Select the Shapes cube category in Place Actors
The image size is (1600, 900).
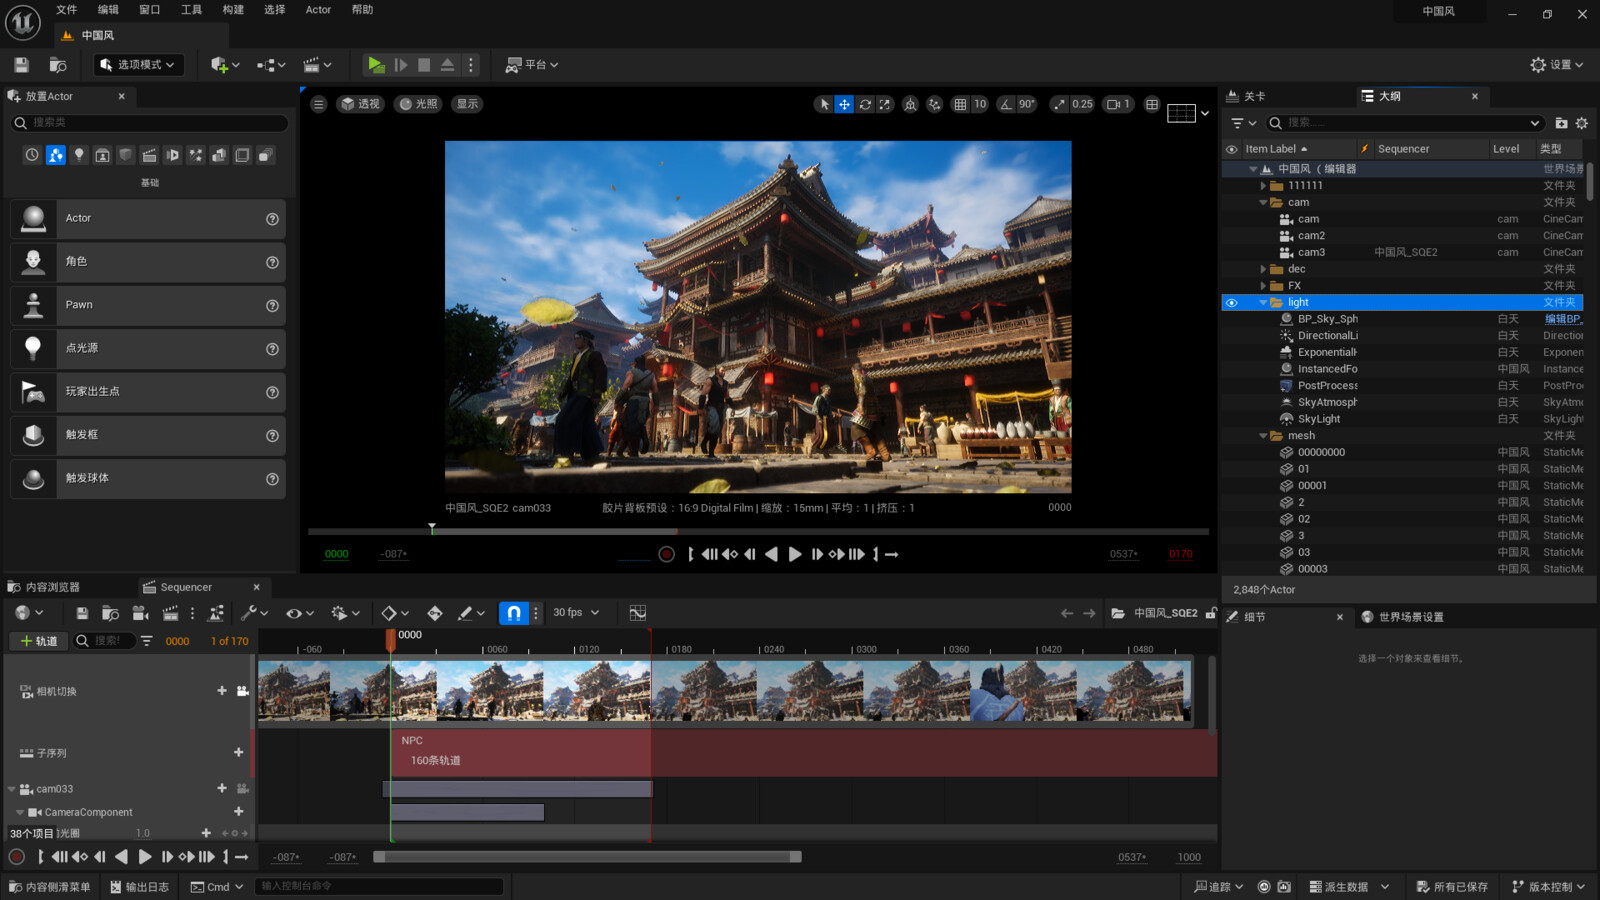(x=125, y=155)
